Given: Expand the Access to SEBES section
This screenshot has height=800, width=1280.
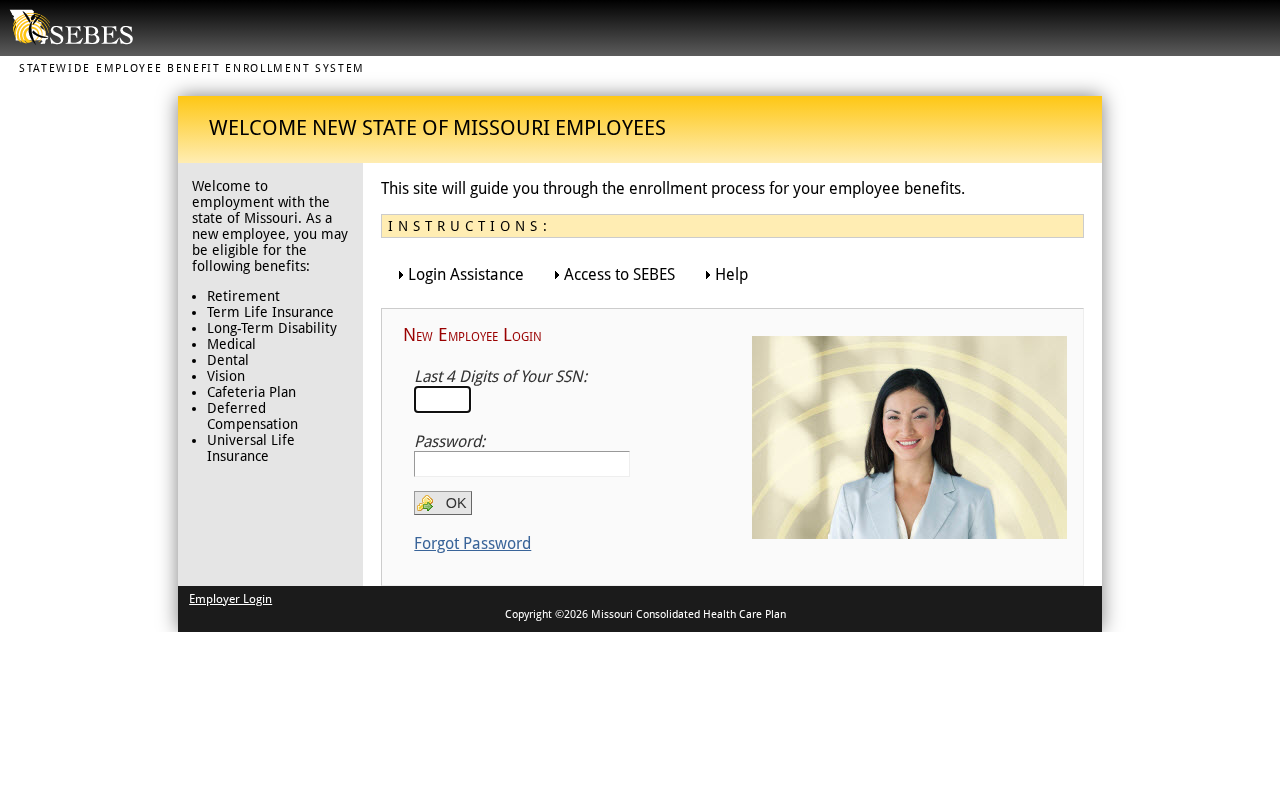Looking at the screenshot, I should (618, 275).
